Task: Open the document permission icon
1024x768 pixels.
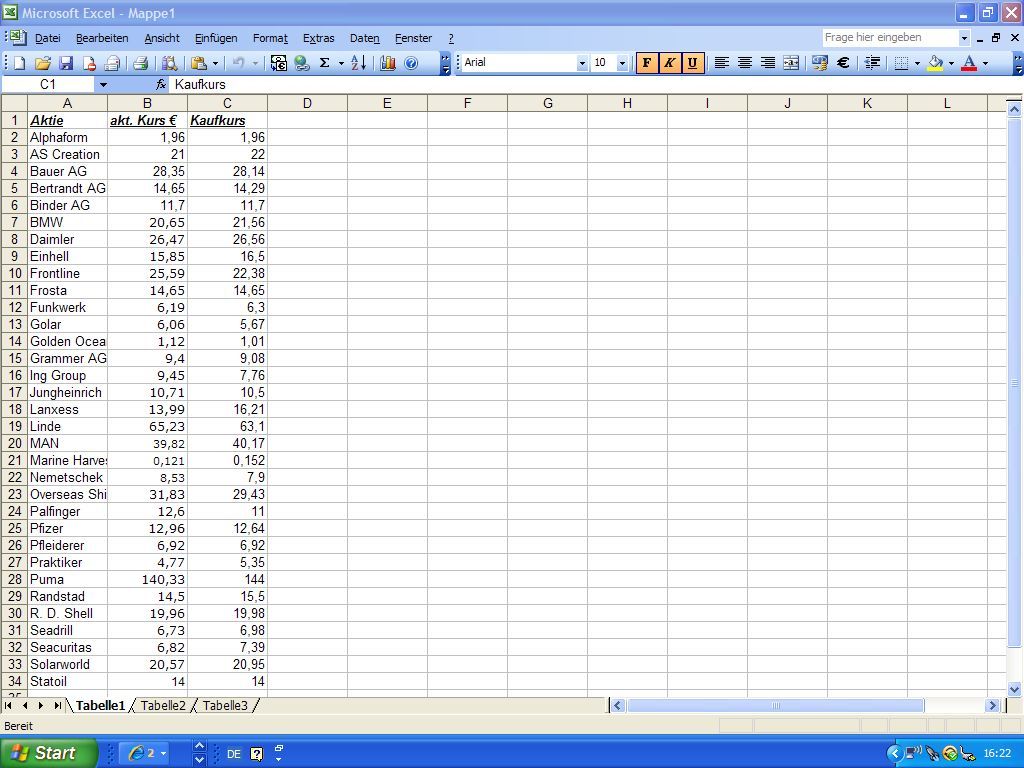Action: point(89,63)
